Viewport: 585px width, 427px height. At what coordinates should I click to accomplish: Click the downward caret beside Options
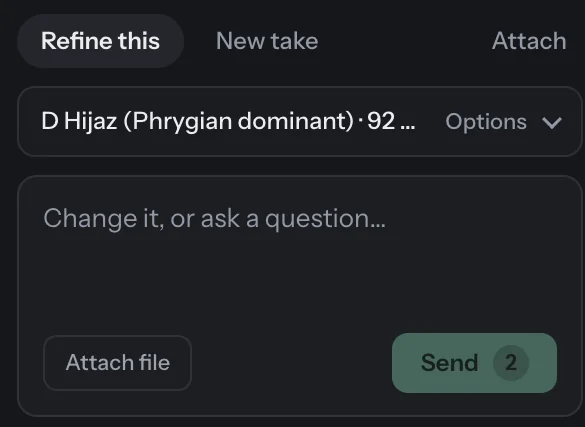[x=552, y=122]
